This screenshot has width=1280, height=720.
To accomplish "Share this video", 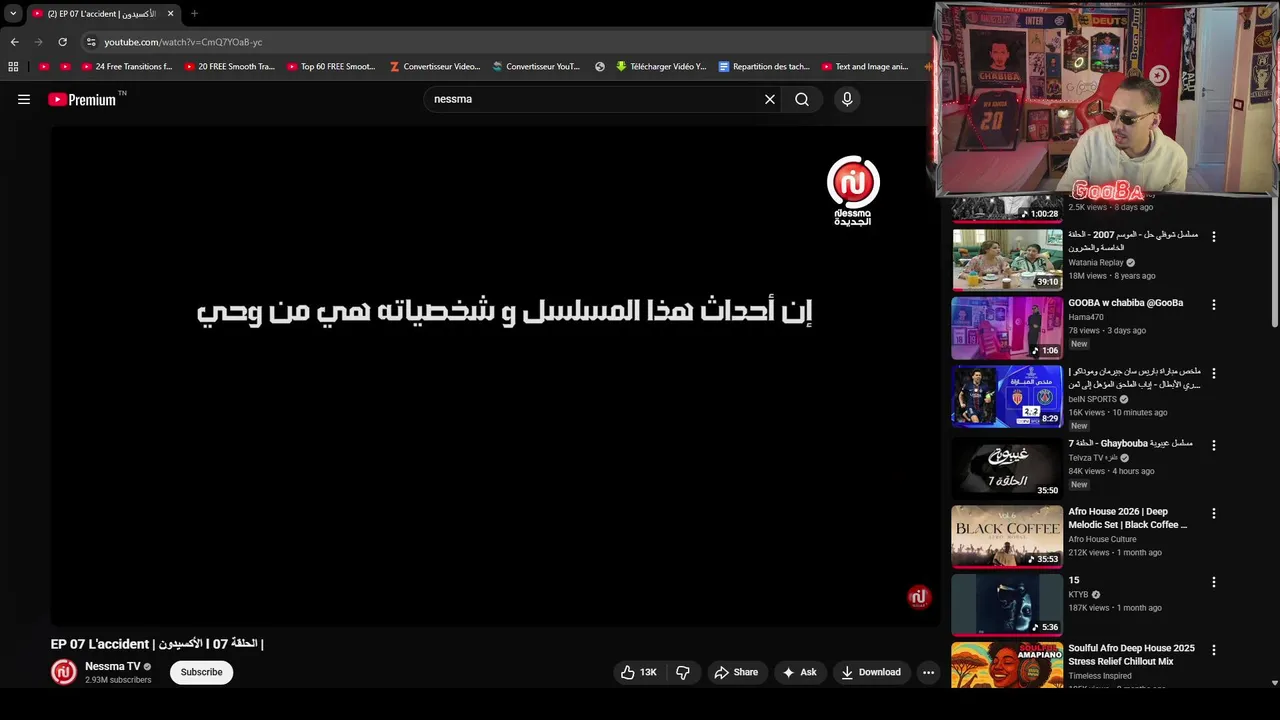I will [x=736, y=672].
